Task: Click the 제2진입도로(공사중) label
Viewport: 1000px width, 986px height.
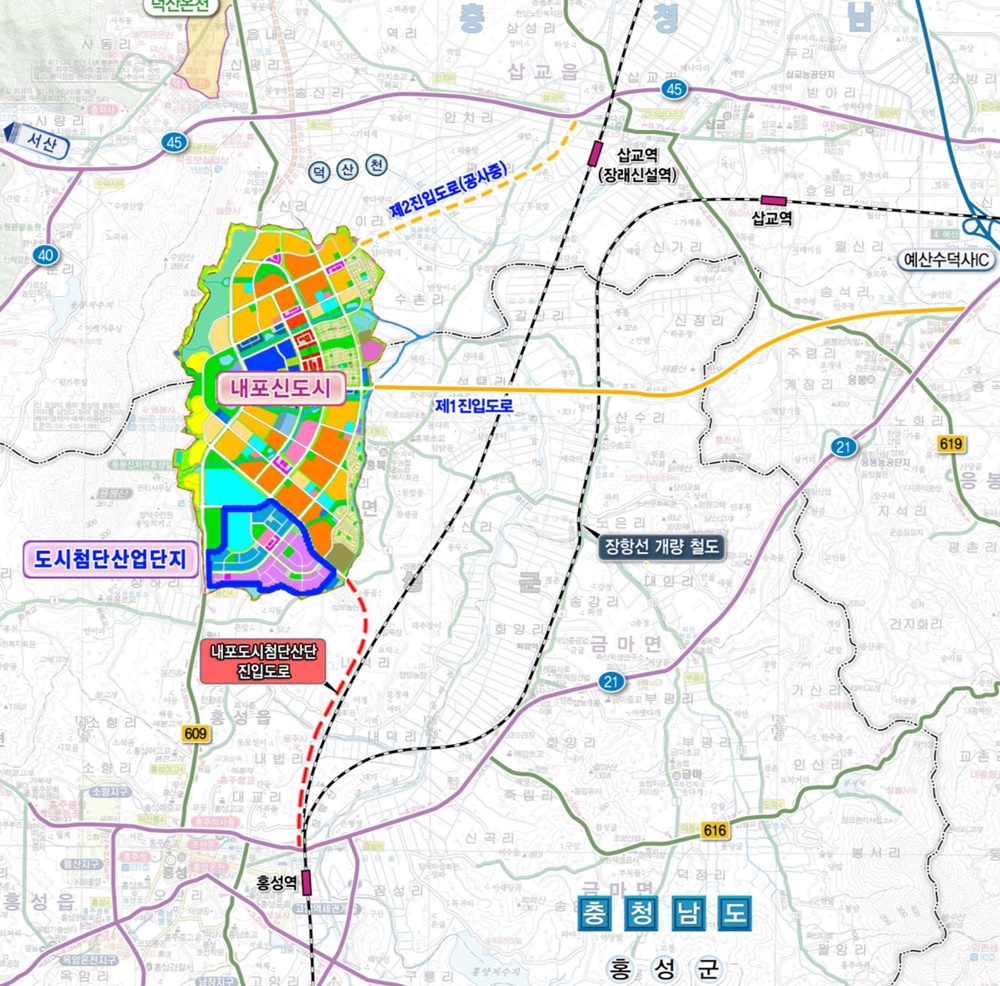Action: [449, 190]
